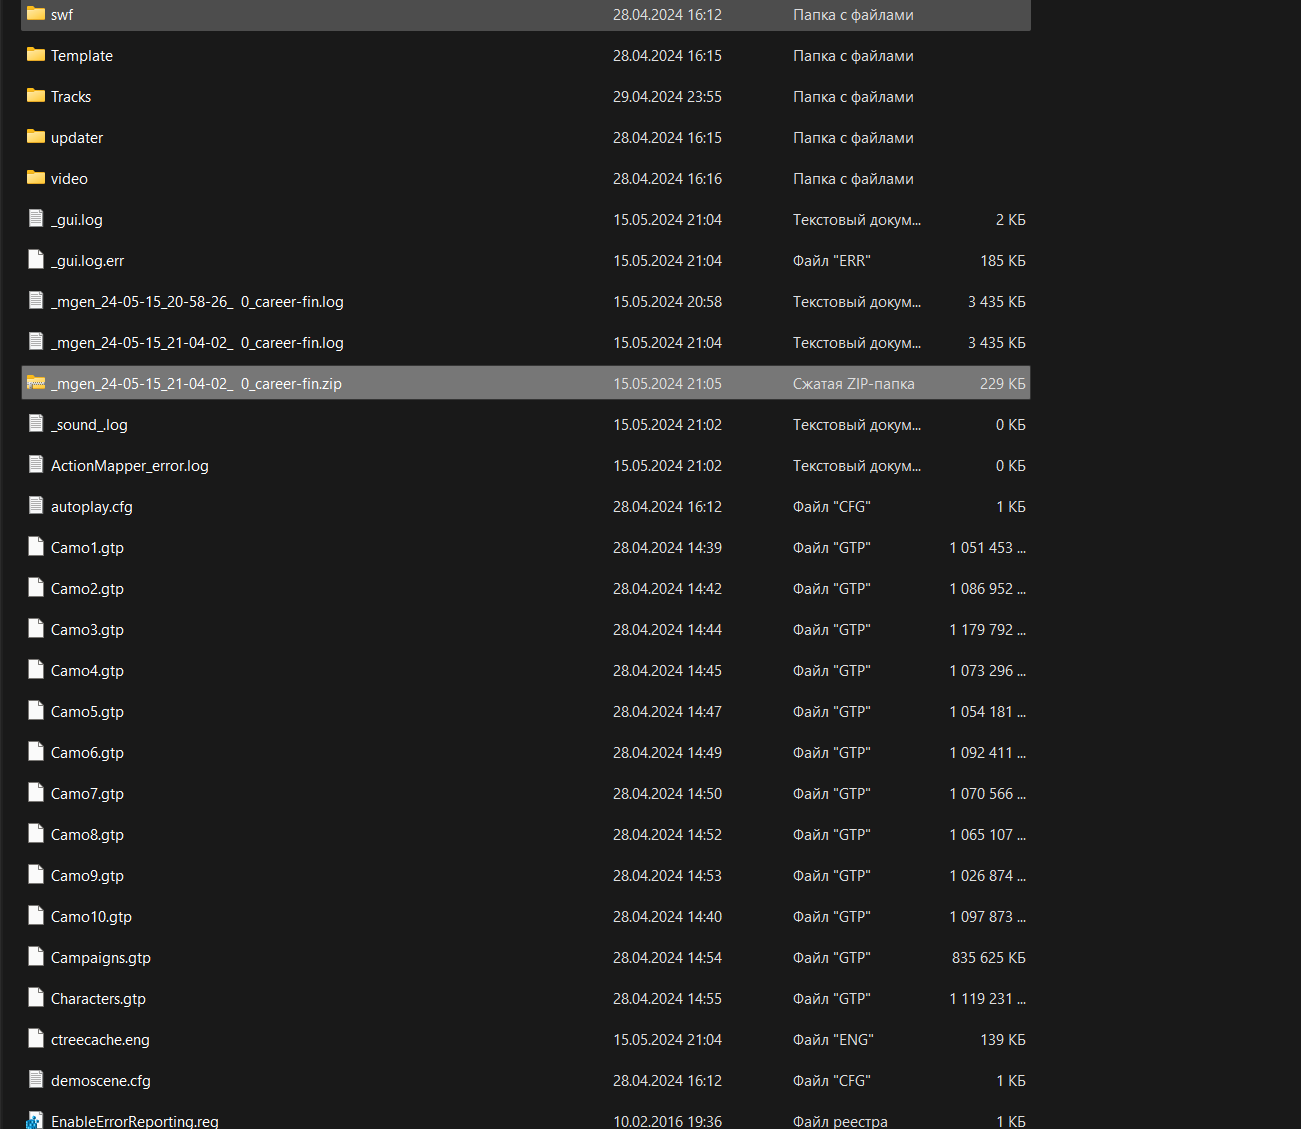The height and width of the screenshot is (1129, 1301).
Task: Click the Camo10.gtp file icon
Action: tap(36, 916)
